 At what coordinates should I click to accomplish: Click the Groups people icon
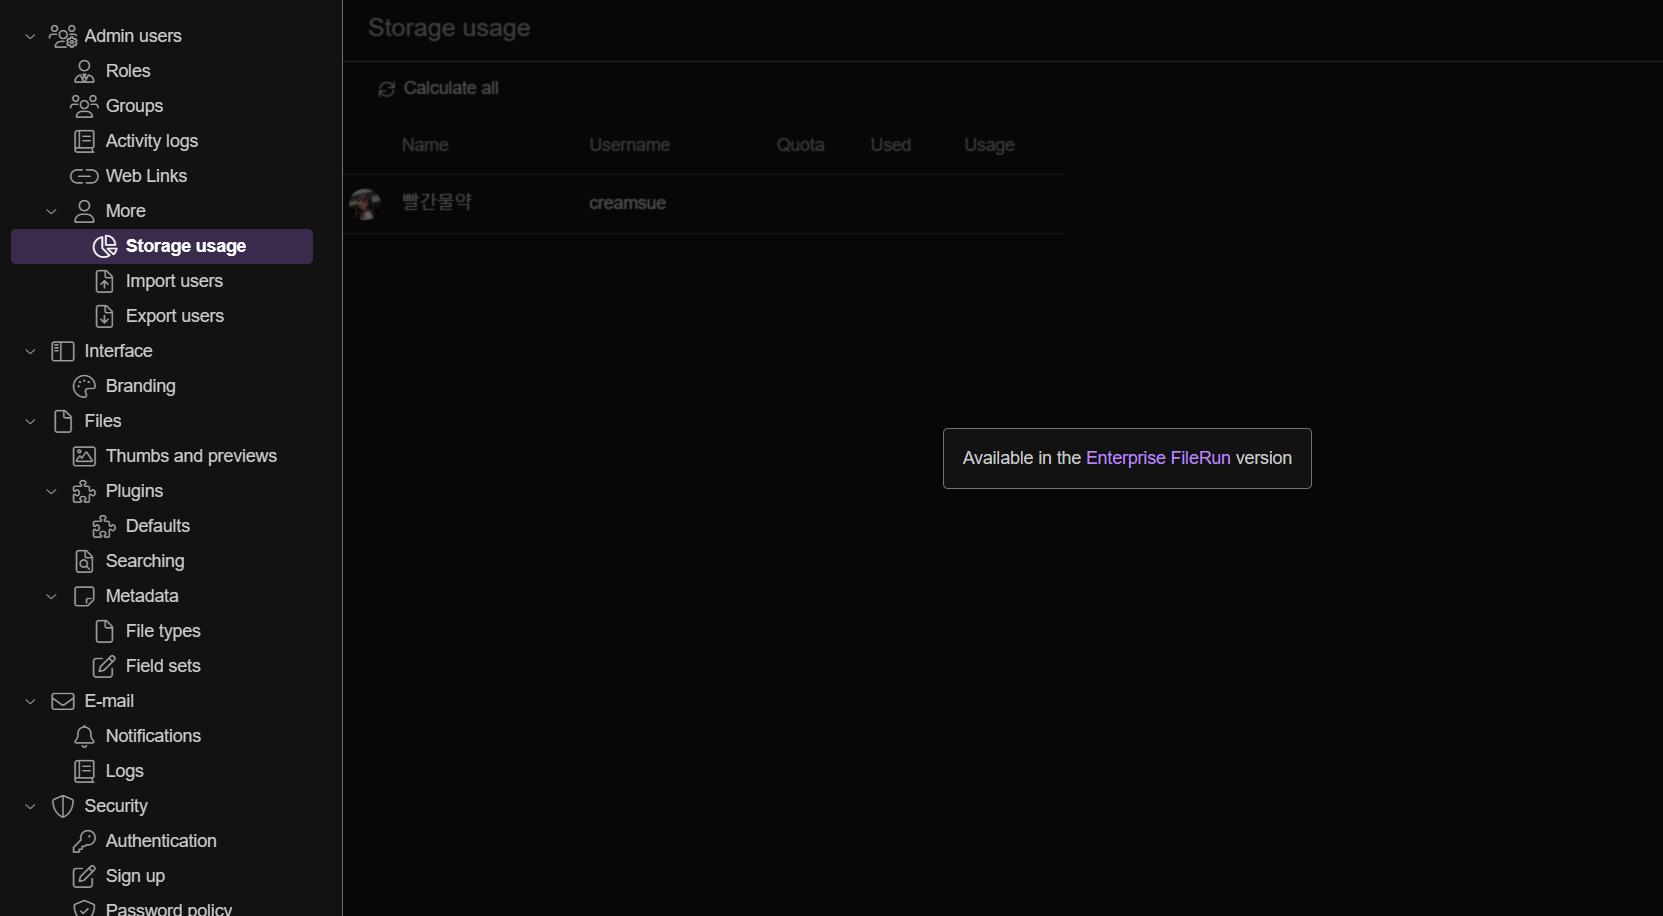pyautogui.click(x=84, y=106)
